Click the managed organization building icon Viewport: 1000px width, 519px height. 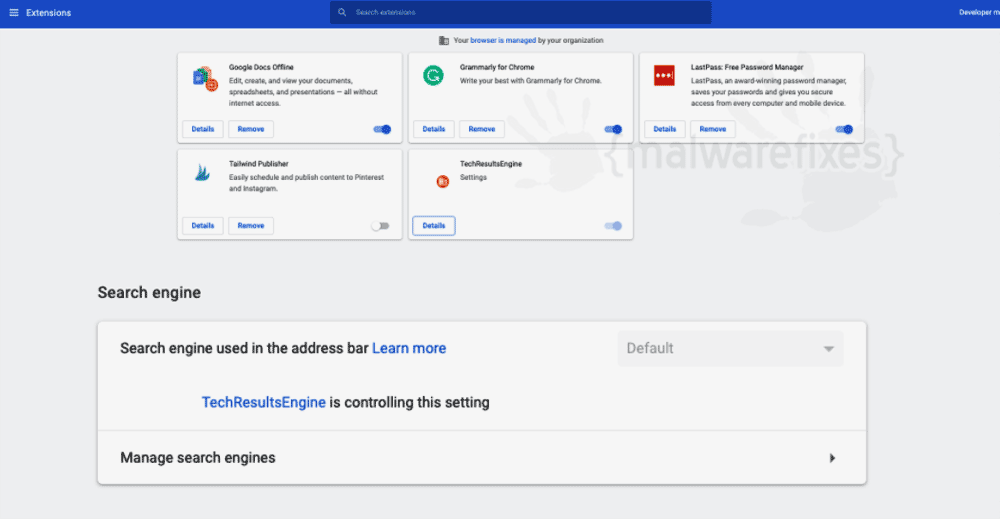pyautogui.click(x=444, y=40)
